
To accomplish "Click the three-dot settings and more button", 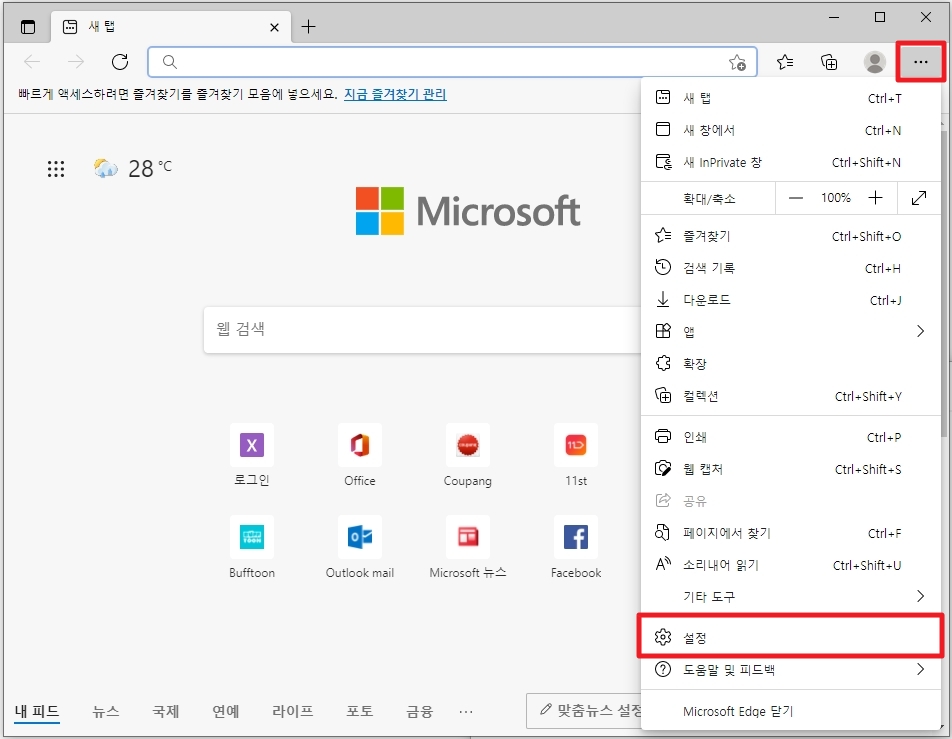I will point(920,62).
